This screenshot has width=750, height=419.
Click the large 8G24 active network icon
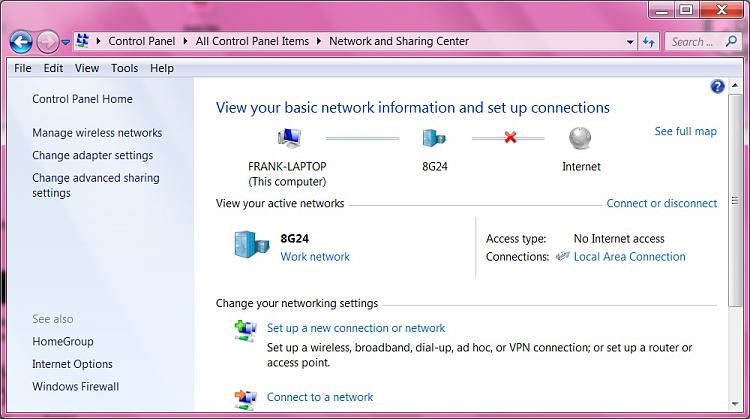(252, 244)
